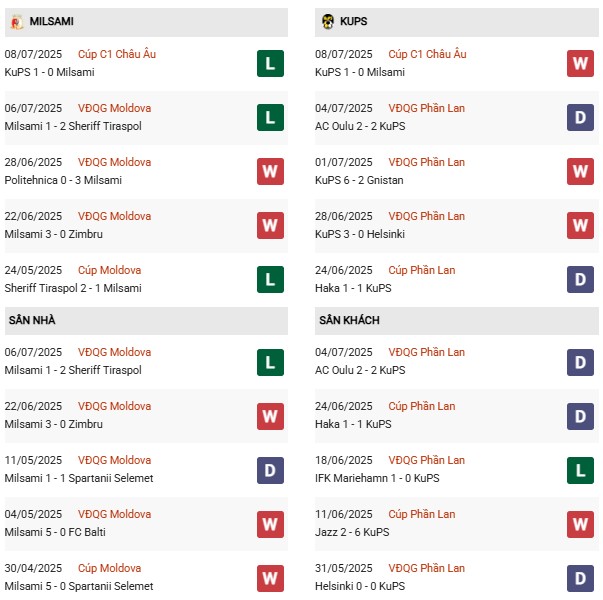Click W badge for Politehnica 0-3 Milsami
603x600 pixels.
270,172
